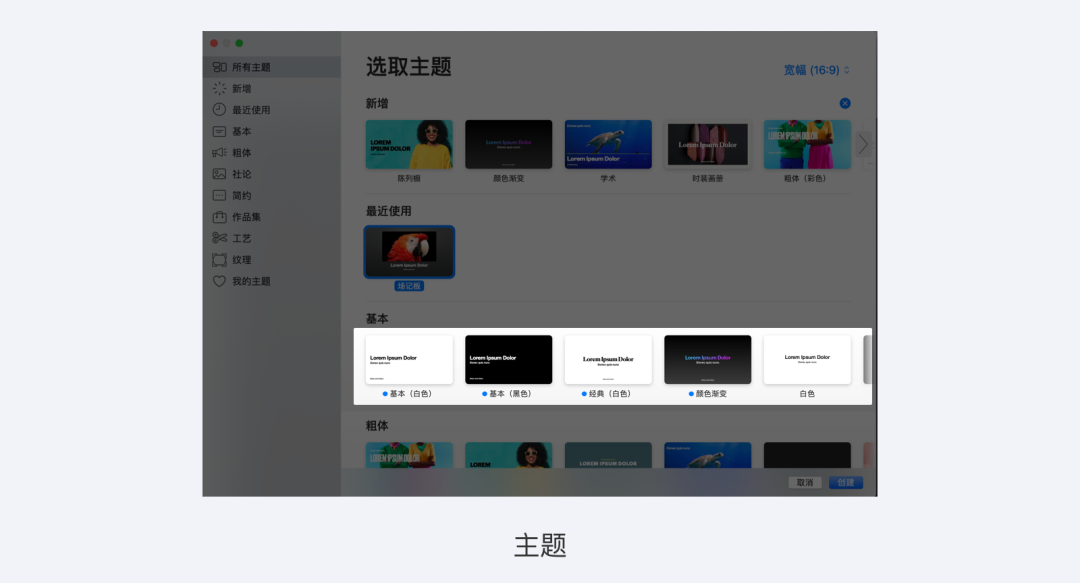The image size is (1080, 583).
Task: Choose the 白色 theme thumbnail
Action: coord(807,359)
